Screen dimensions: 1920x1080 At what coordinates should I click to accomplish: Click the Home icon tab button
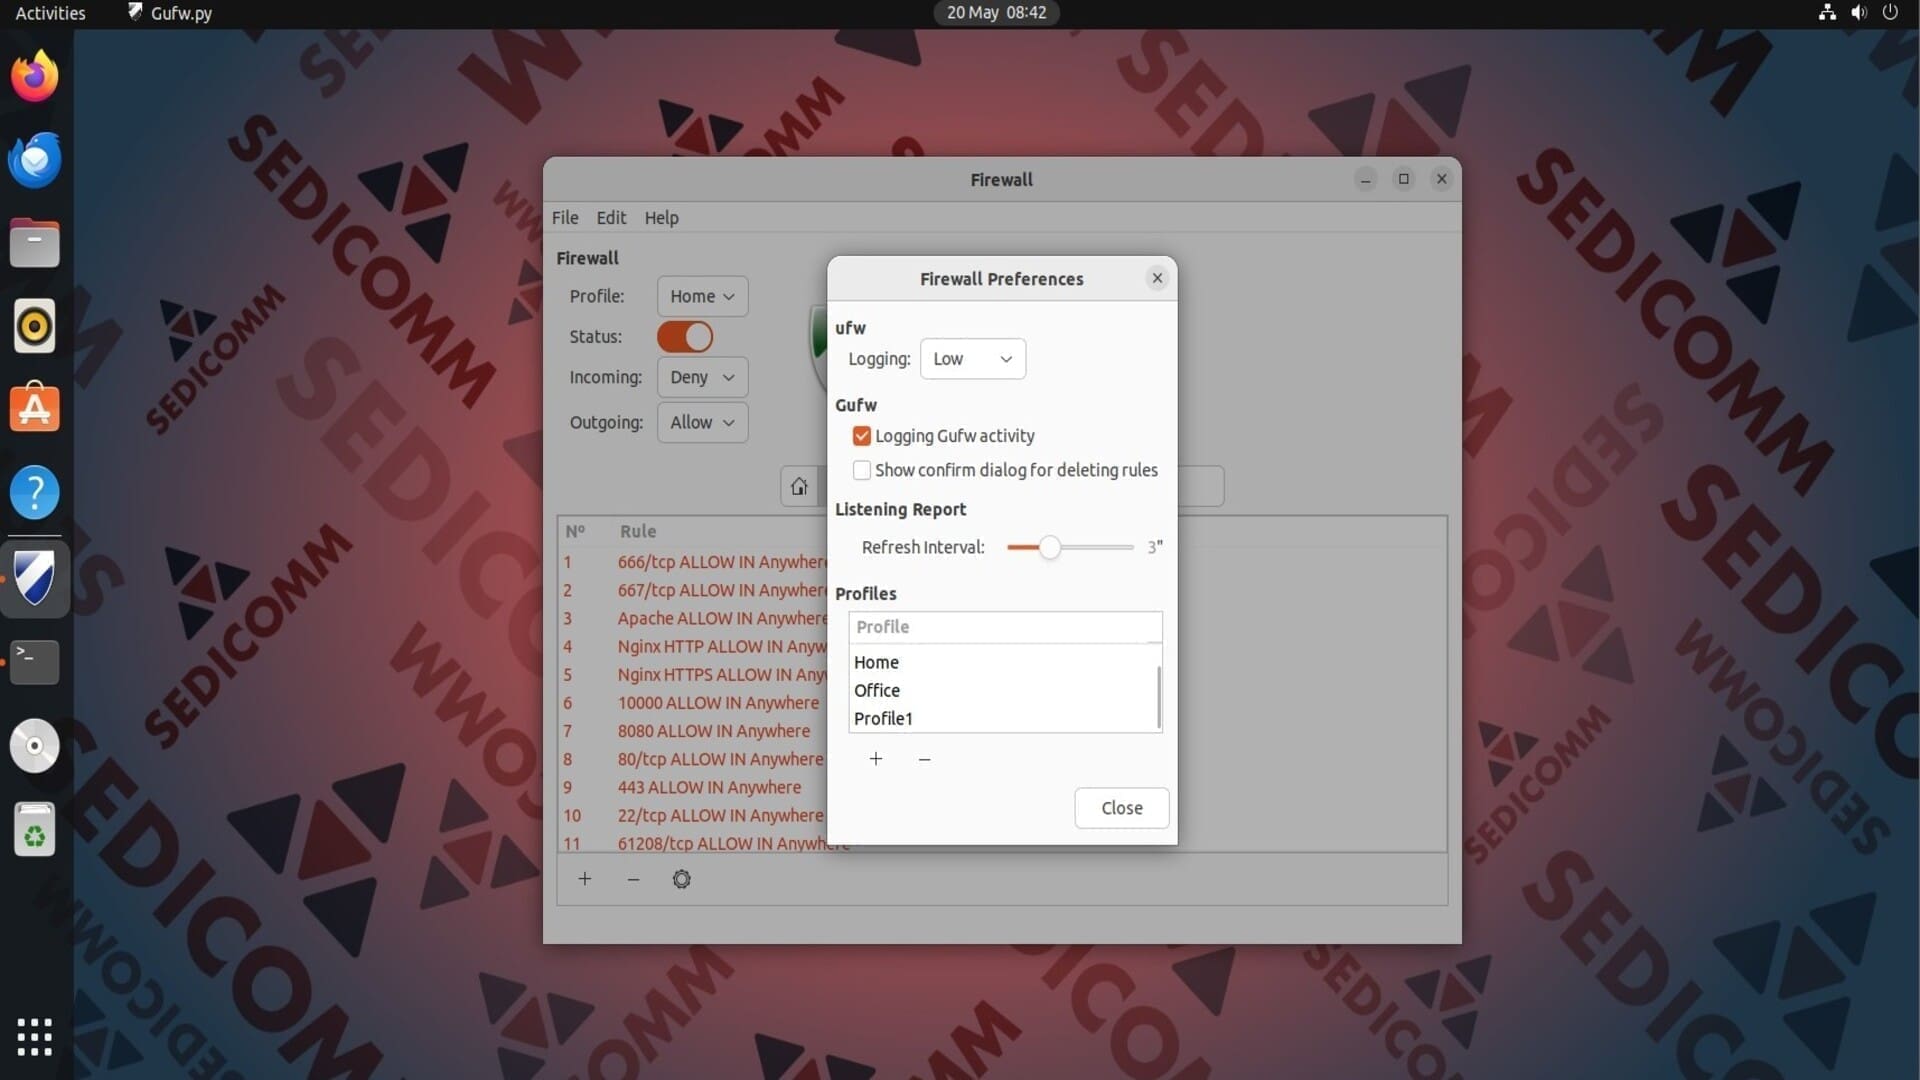click(799, 486)
